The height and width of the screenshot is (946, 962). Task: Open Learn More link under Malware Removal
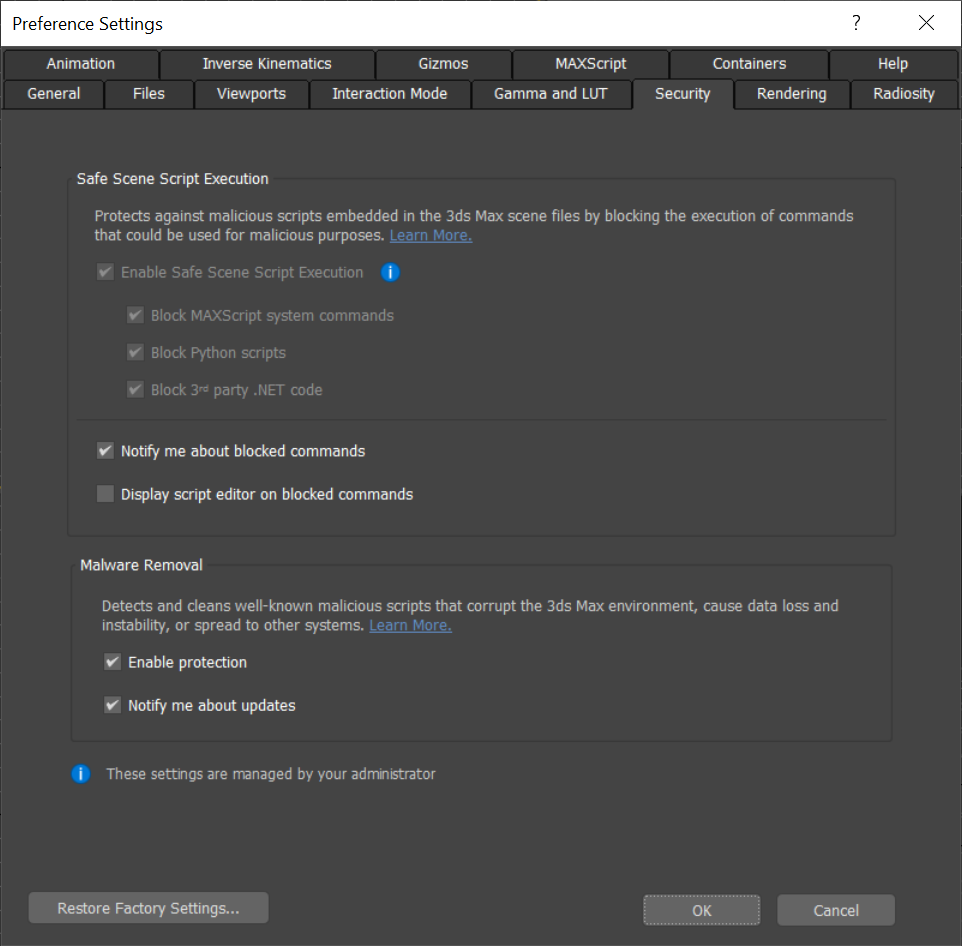pos(410,626)
